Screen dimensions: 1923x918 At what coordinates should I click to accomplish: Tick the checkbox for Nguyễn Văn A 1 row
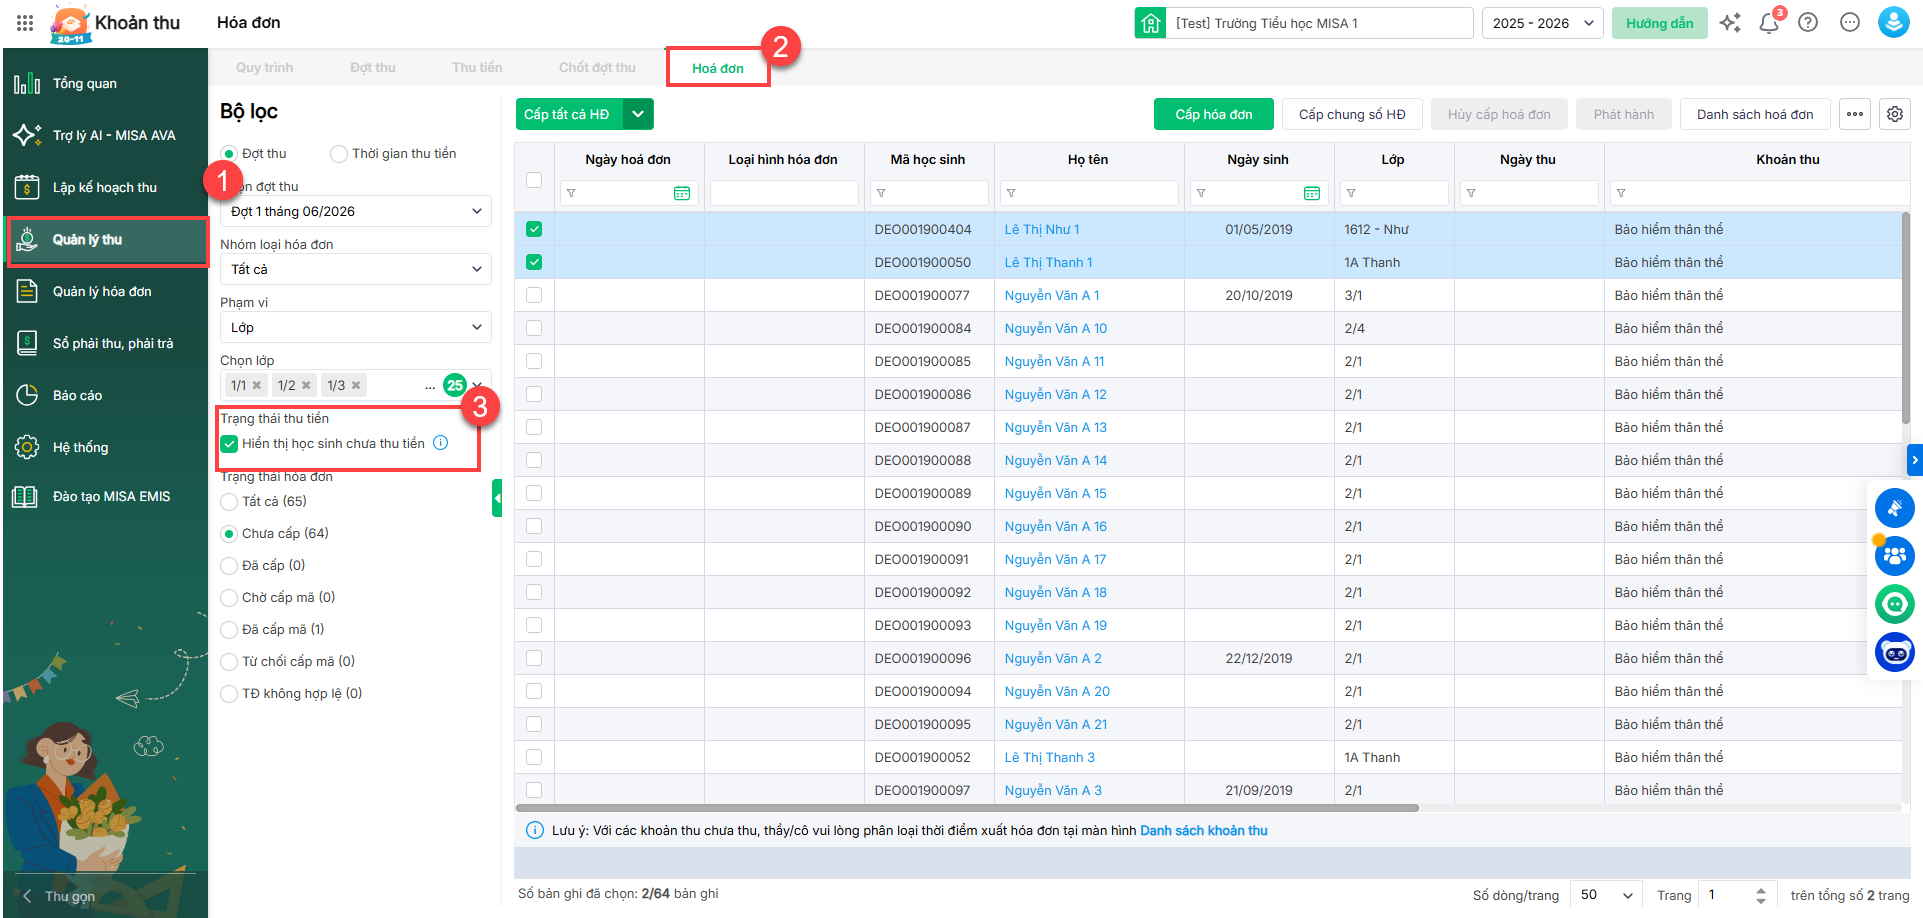[534, 295]
